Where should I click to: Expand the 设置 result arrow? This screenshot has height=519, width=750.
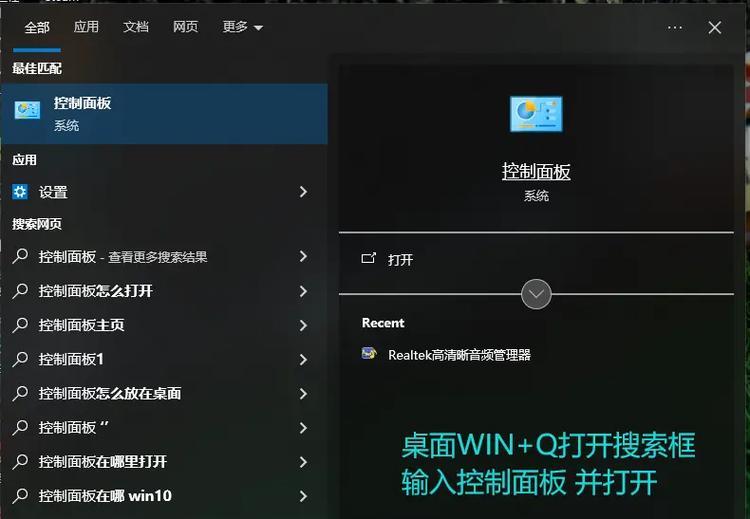coord(303,192)
